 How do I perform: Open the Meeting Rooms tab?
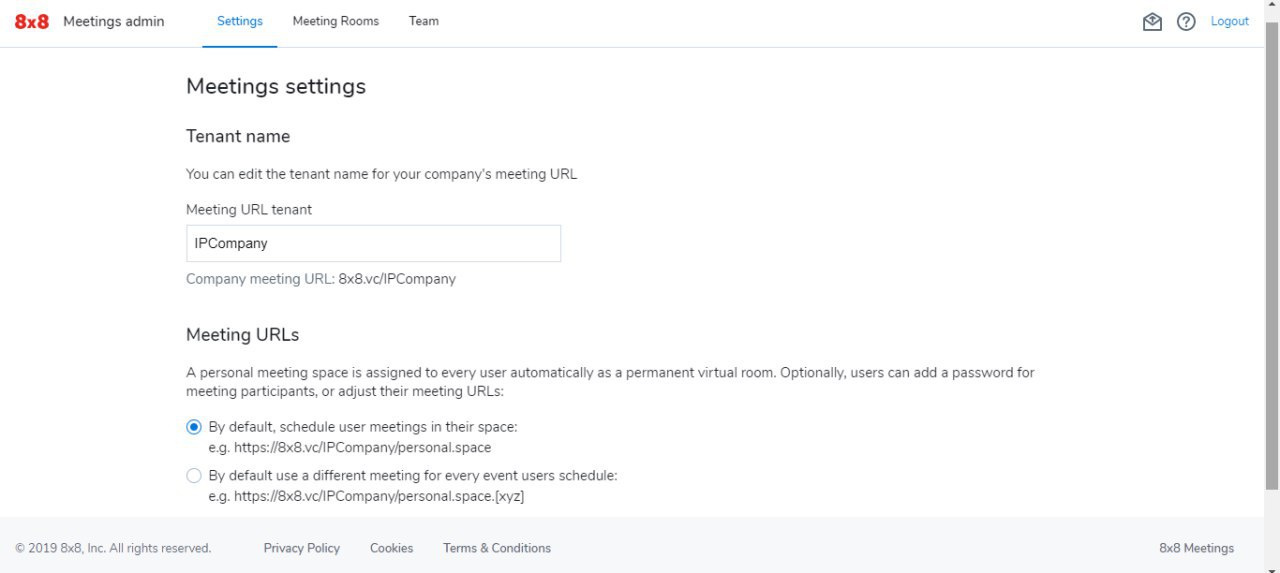(x=336, y=21)
